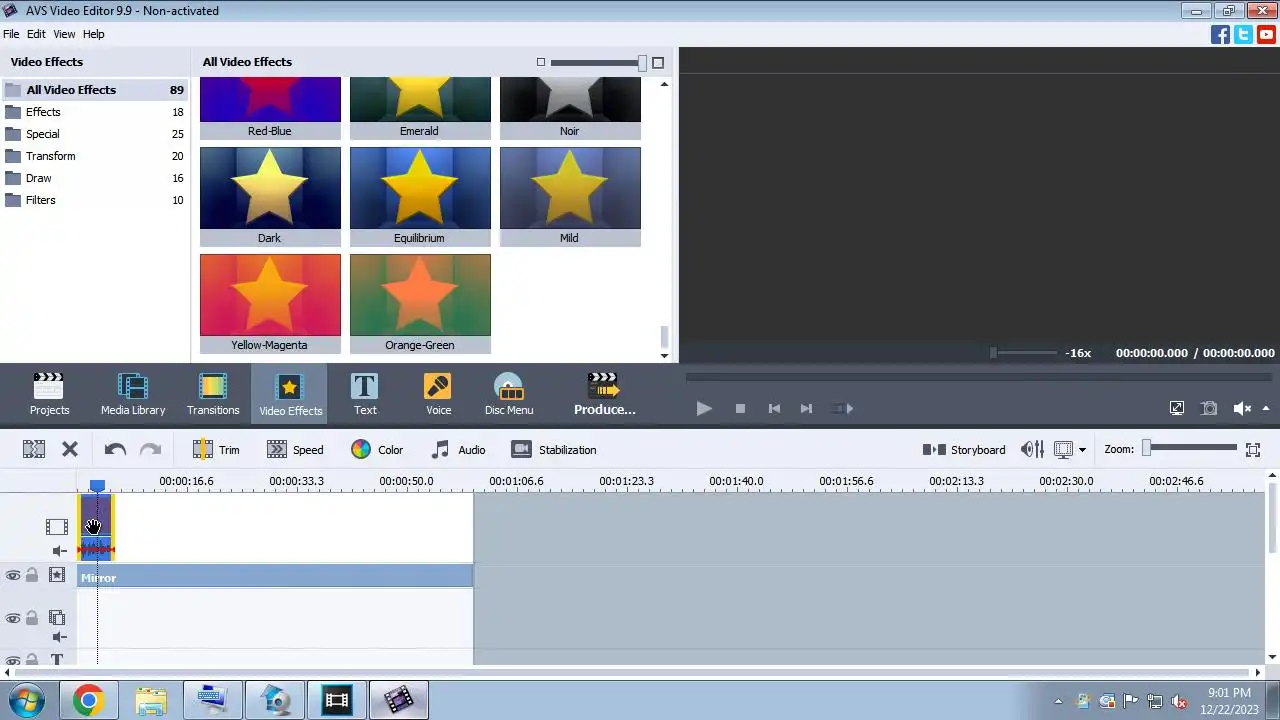The height and width of the screenshot is (720, 1280).
Task: Open the Stabilization tool
Action: [554, 450]
